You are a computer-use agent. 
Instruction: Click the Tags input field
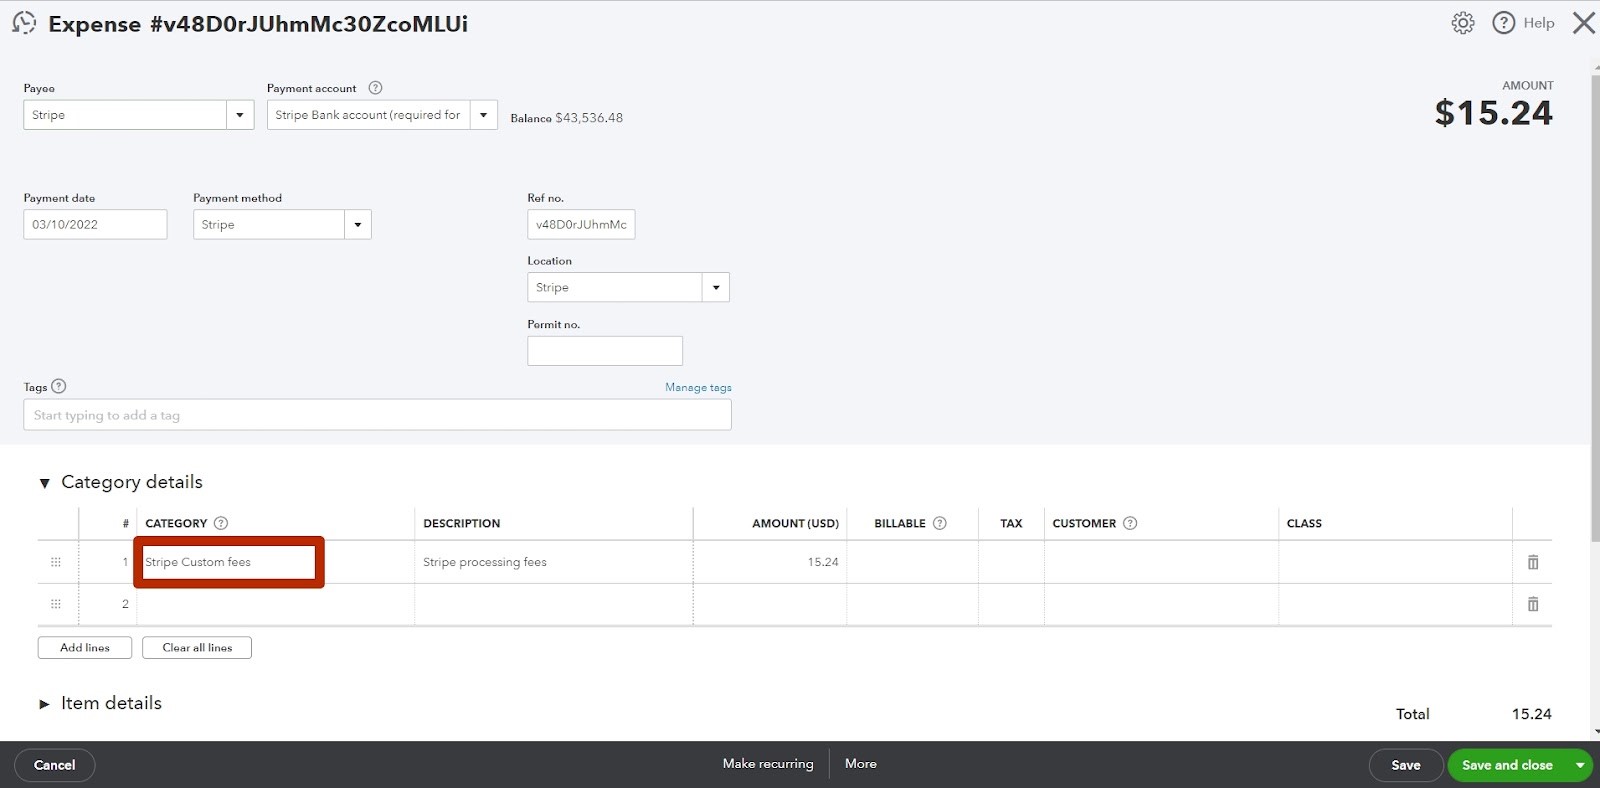pos(377,415)
